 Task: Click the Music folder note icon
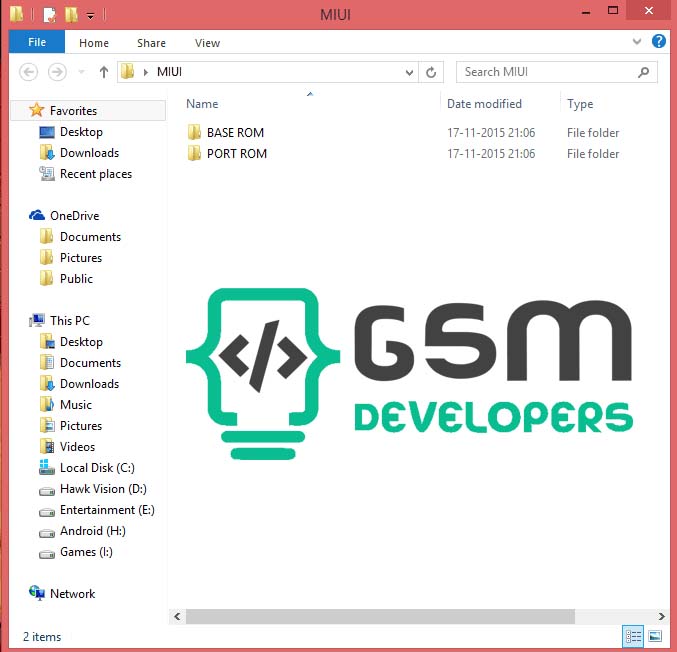pos(47,405)
